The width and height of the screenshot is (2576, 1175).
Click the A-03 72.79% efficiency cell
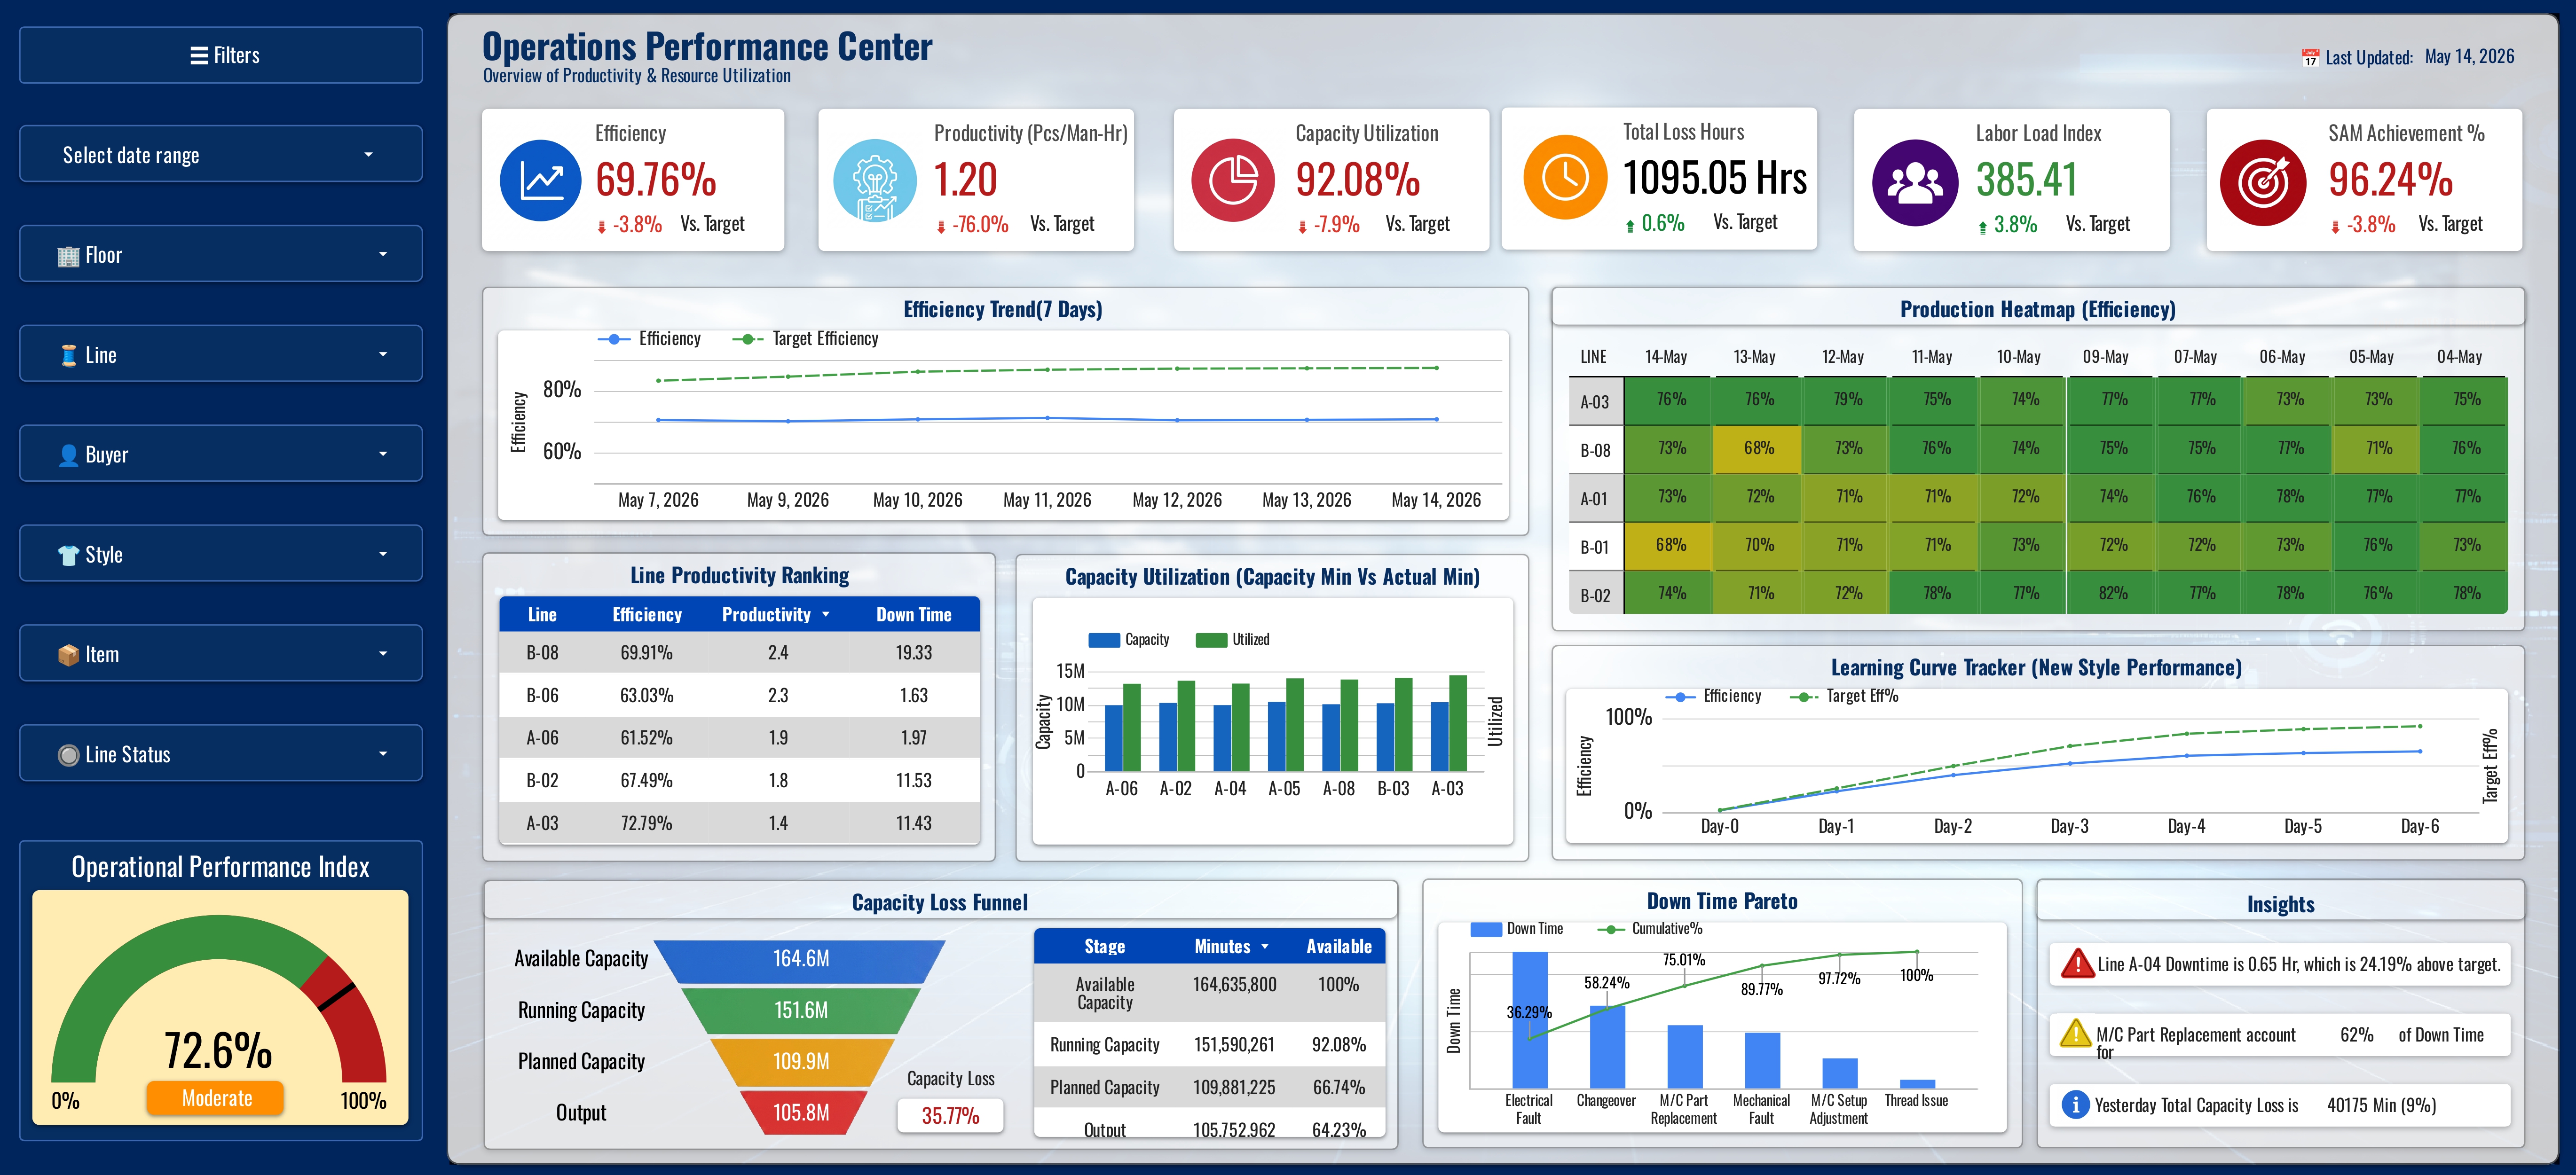point(646,824)
